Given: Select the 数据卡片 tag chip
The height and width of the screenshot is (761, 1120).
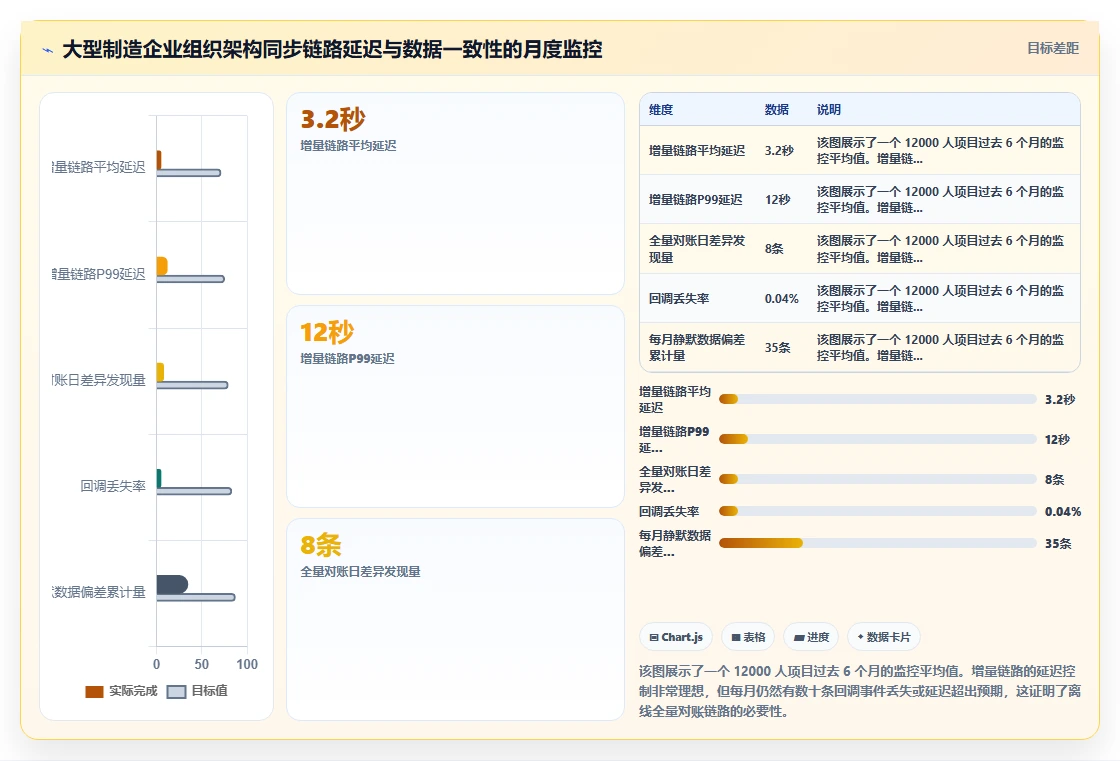Looking at the screenshot, I should point(884,637).
